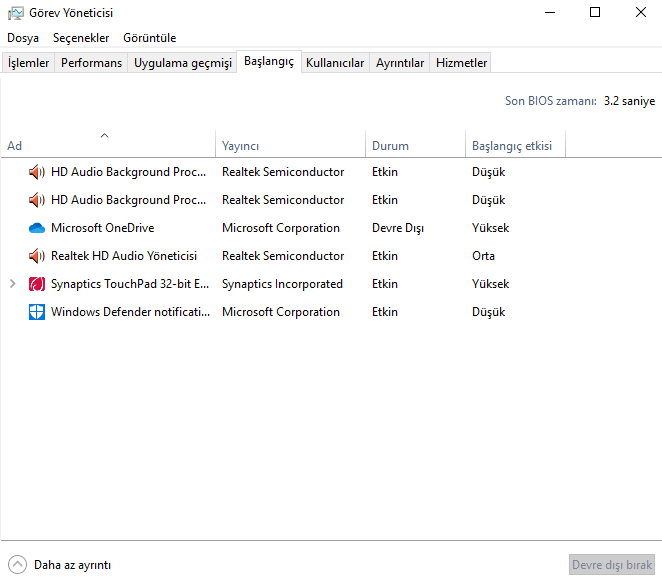Select Synaptics TouchPad 32-bit E... entry name
The width and height of the screenshot is (662, 587).
click(130, 284)
